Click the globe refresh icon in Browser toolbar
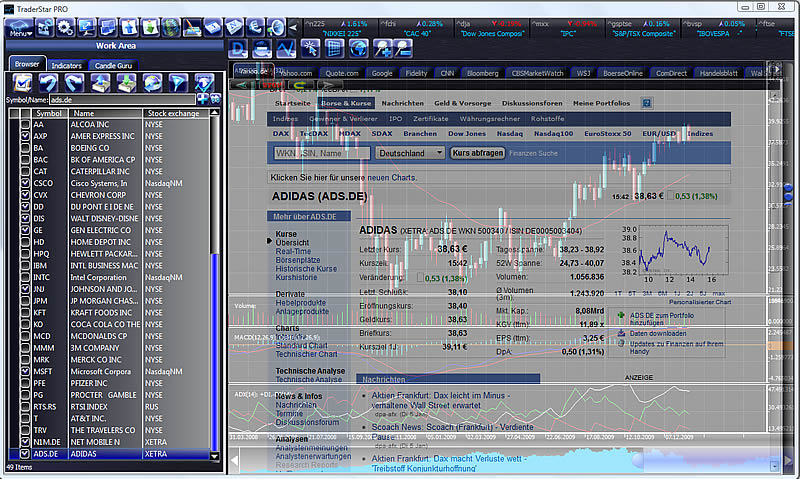The width and height of the screenshot is (800, 479). [x=153, y=83]
